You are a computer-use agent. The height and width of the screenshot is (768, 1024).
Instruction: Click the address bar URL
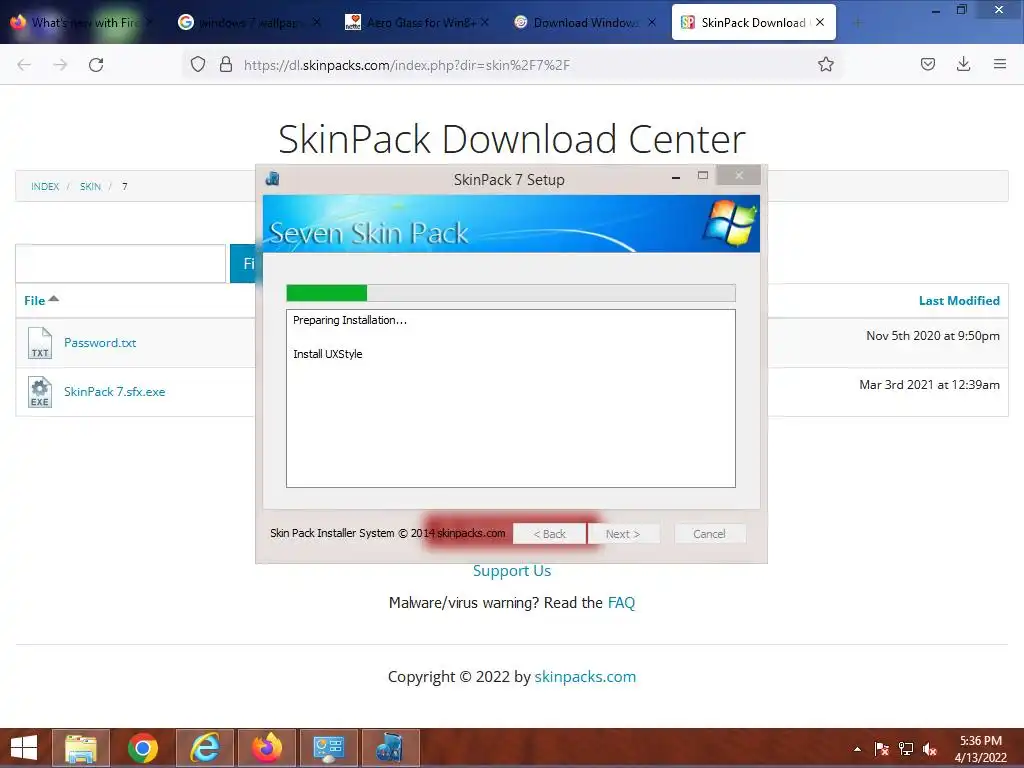coord(407,65)
